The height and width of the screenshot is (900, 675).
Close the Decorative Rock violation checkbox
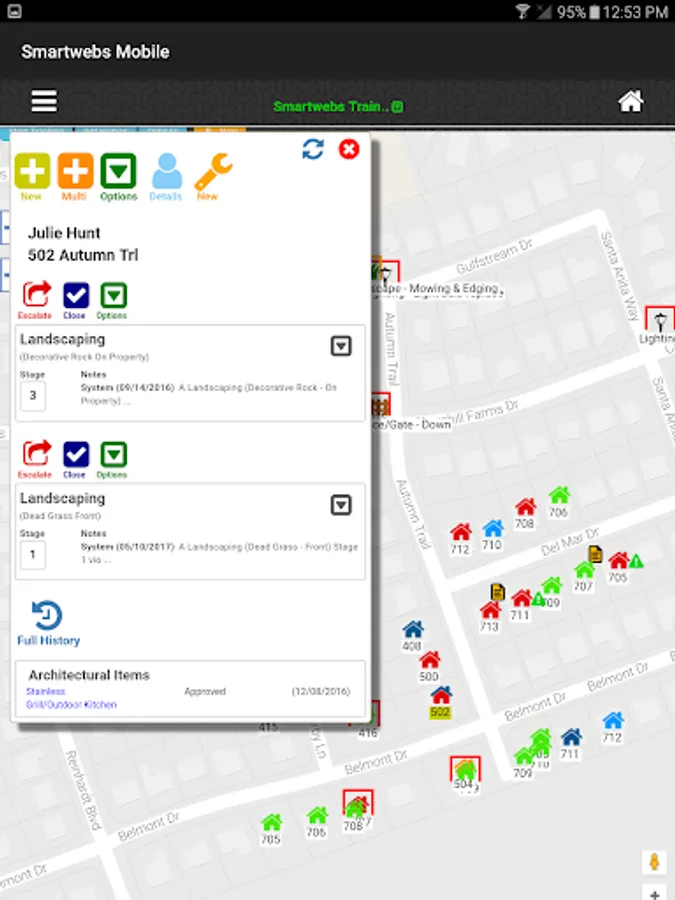pos(76,296)
